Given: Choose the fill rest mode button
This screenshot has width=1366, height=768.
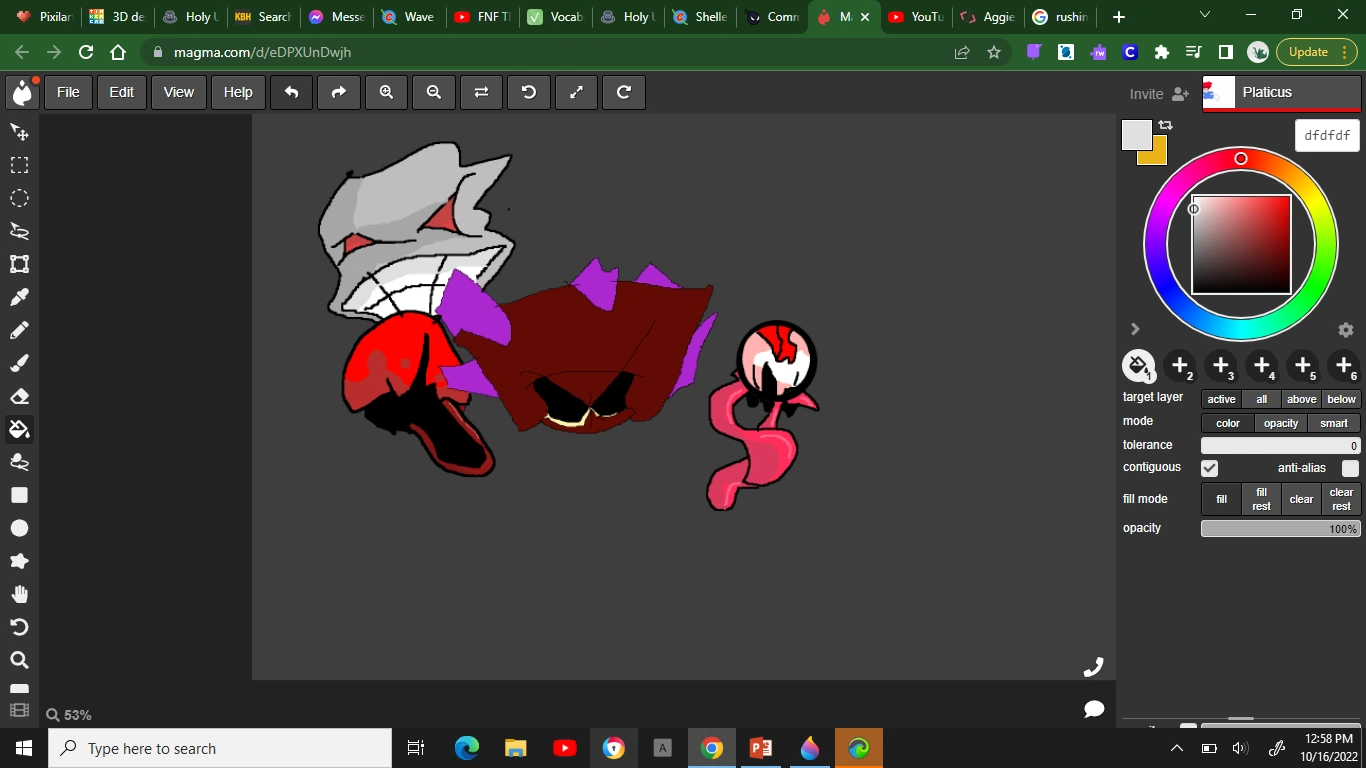Looking at the screenshot, I should (1261, 499).
